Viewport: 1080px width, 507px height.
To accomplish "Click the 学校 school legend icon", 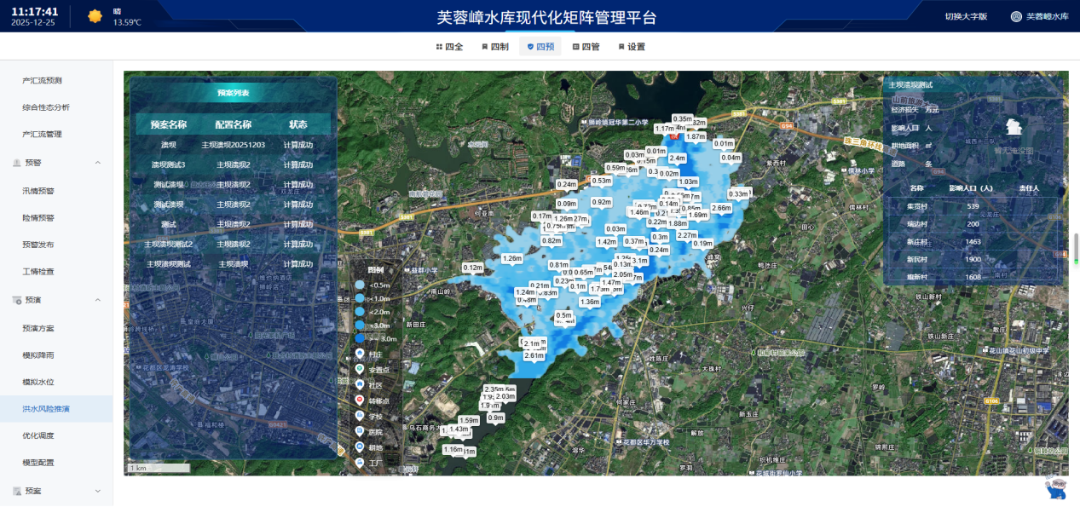I will click(360, 415).
